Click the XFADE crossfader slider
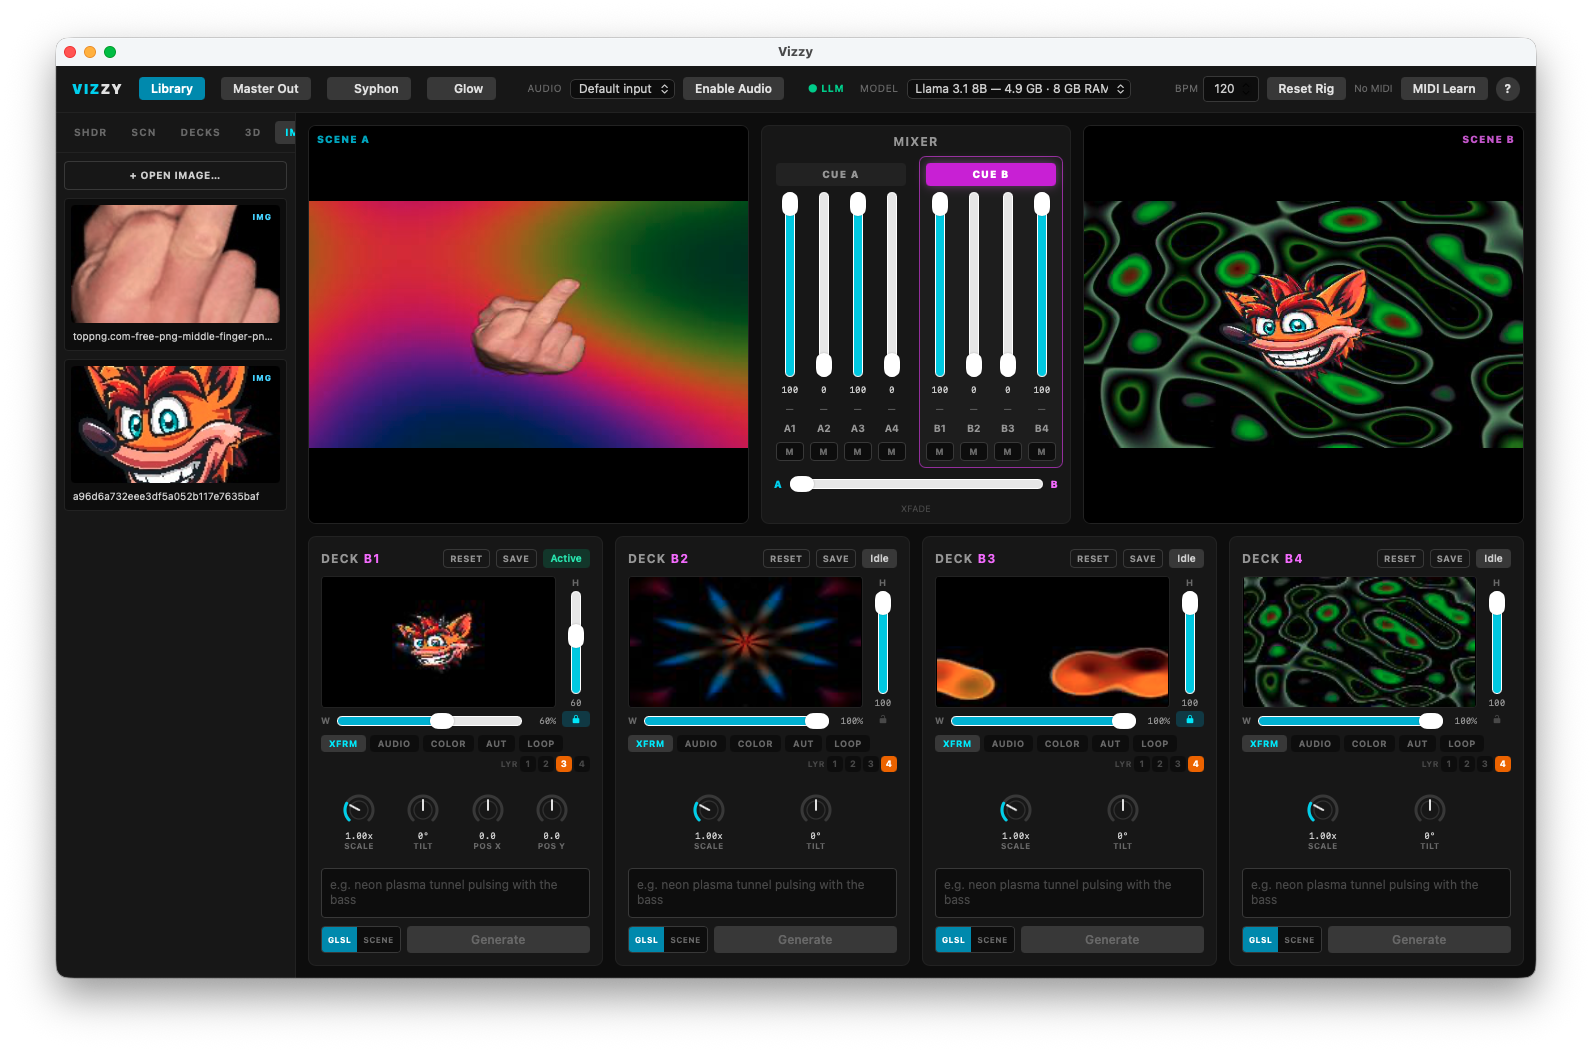This screenshot has height=1052, width=1592. tap(916, 484)
